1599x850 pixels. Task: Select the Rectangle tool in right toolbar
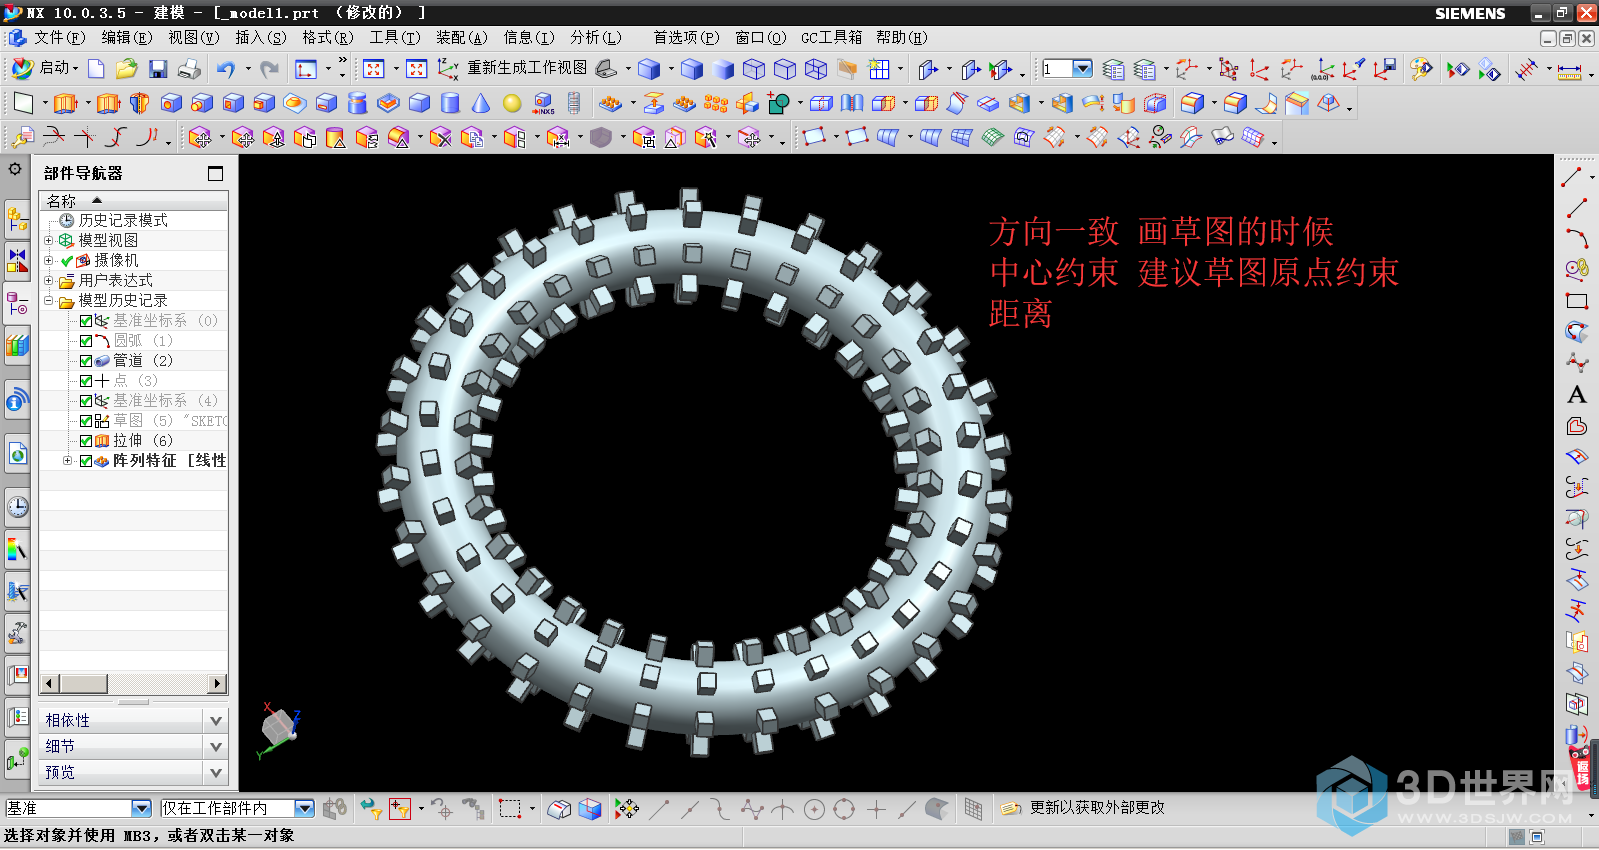1576,301
